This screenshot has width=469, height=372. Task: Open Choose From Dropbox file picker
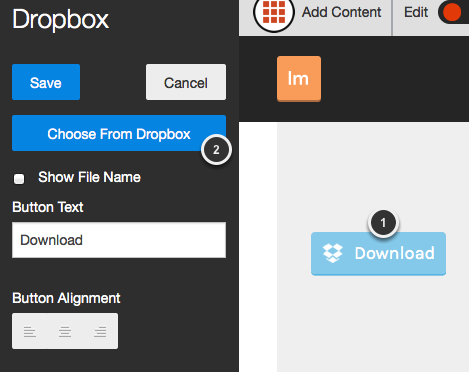coord(119,133)
